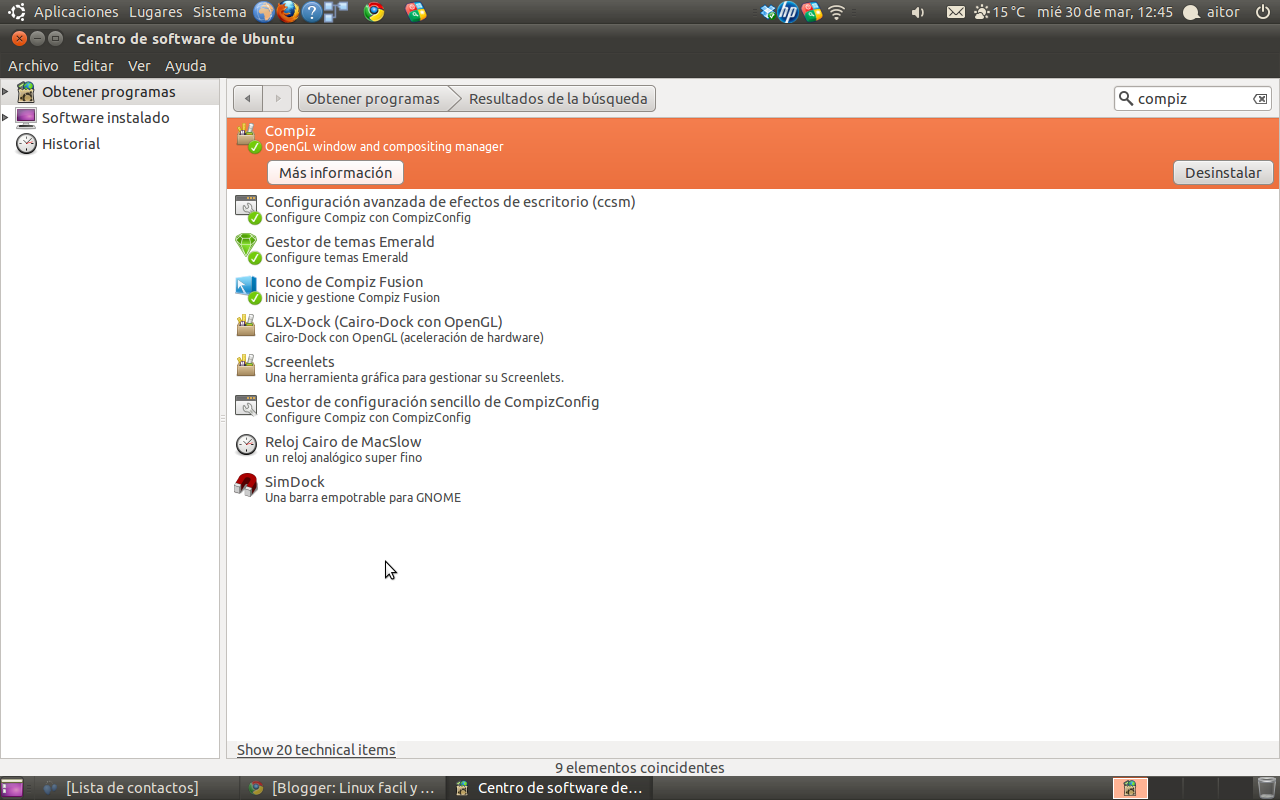Select the Reloj Cairo de MacSlow clock icon
The height and width of the screenshot is (800, 1280).
point(246,445)
